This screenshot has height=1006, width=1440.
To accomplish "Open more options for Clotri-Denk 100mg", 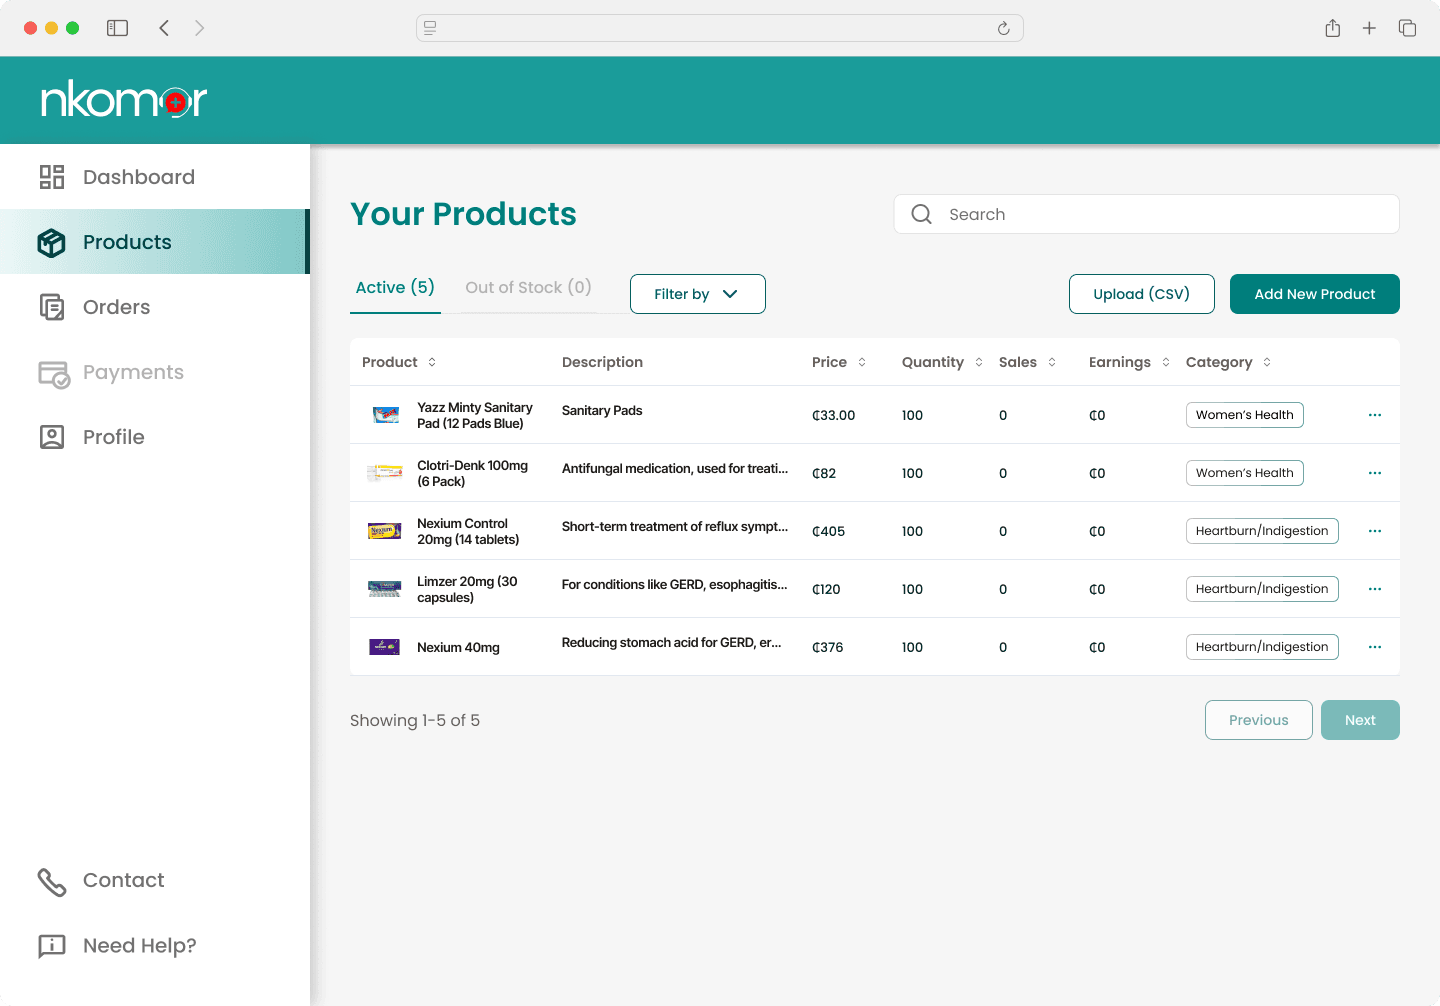I will (x=1375, y=473).
